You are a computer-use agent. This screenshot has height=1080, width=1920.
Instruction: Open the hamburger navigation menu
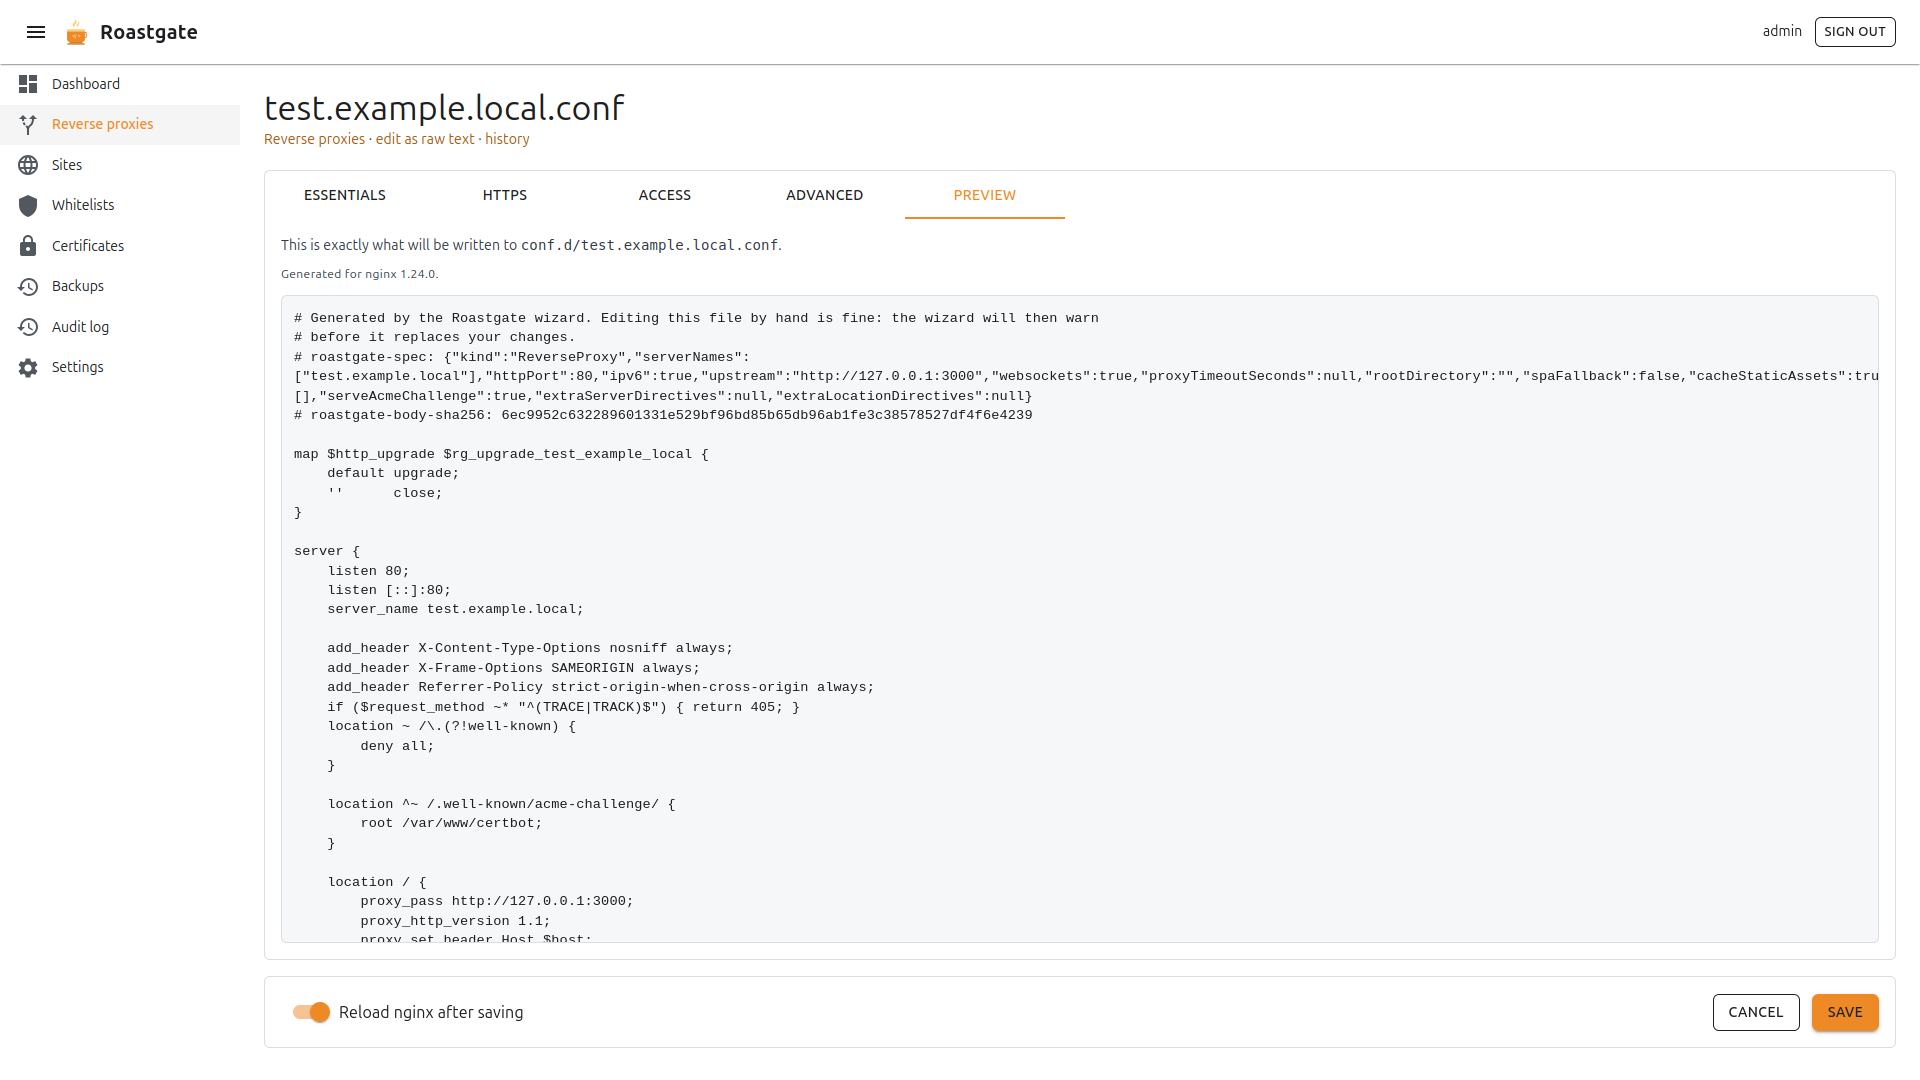pos(36,32)
